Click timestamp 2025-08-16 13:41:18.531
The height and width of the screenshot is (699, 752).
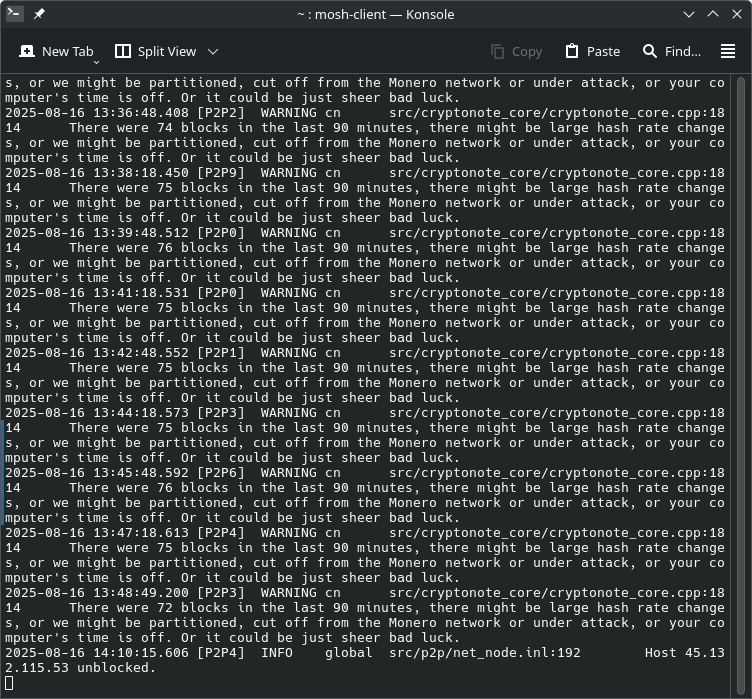[x=97, y=293]
